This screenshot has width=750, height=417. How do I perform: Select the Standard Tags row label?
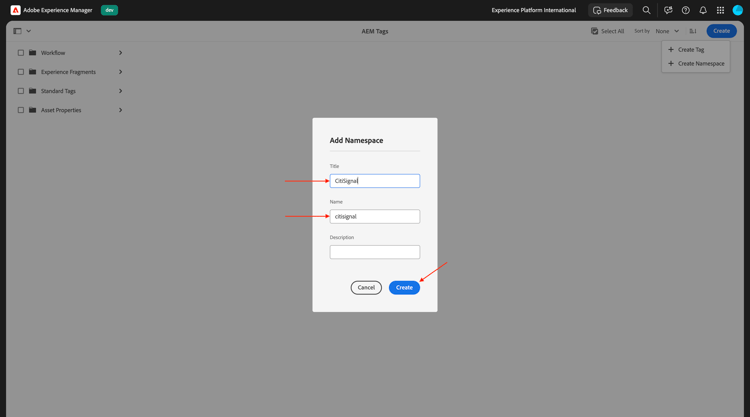58,91
